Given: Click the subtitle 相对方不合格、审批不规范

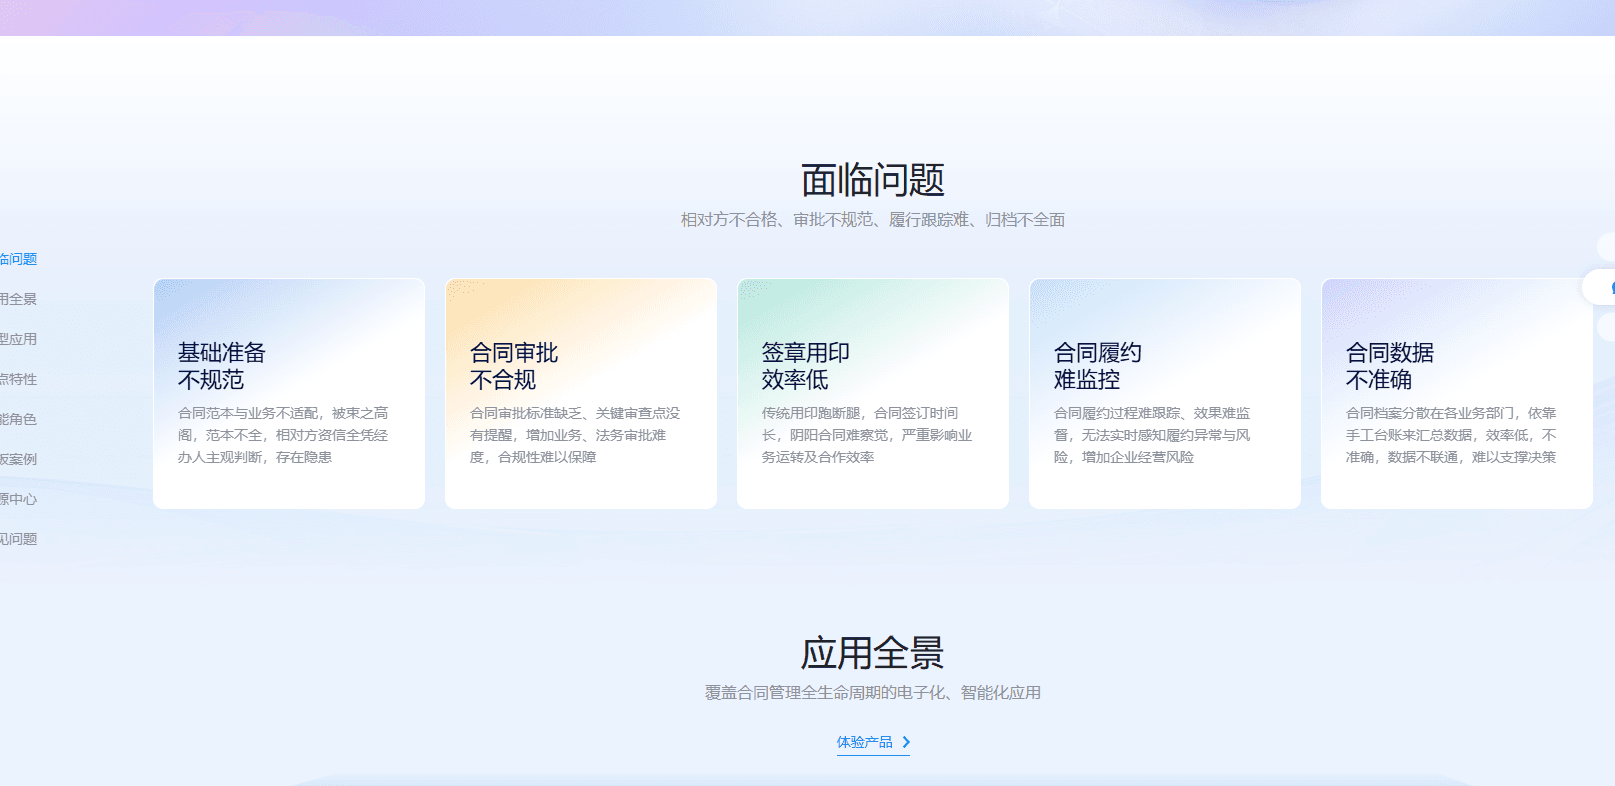Looking at the screenshot, I should click(873, 220).
